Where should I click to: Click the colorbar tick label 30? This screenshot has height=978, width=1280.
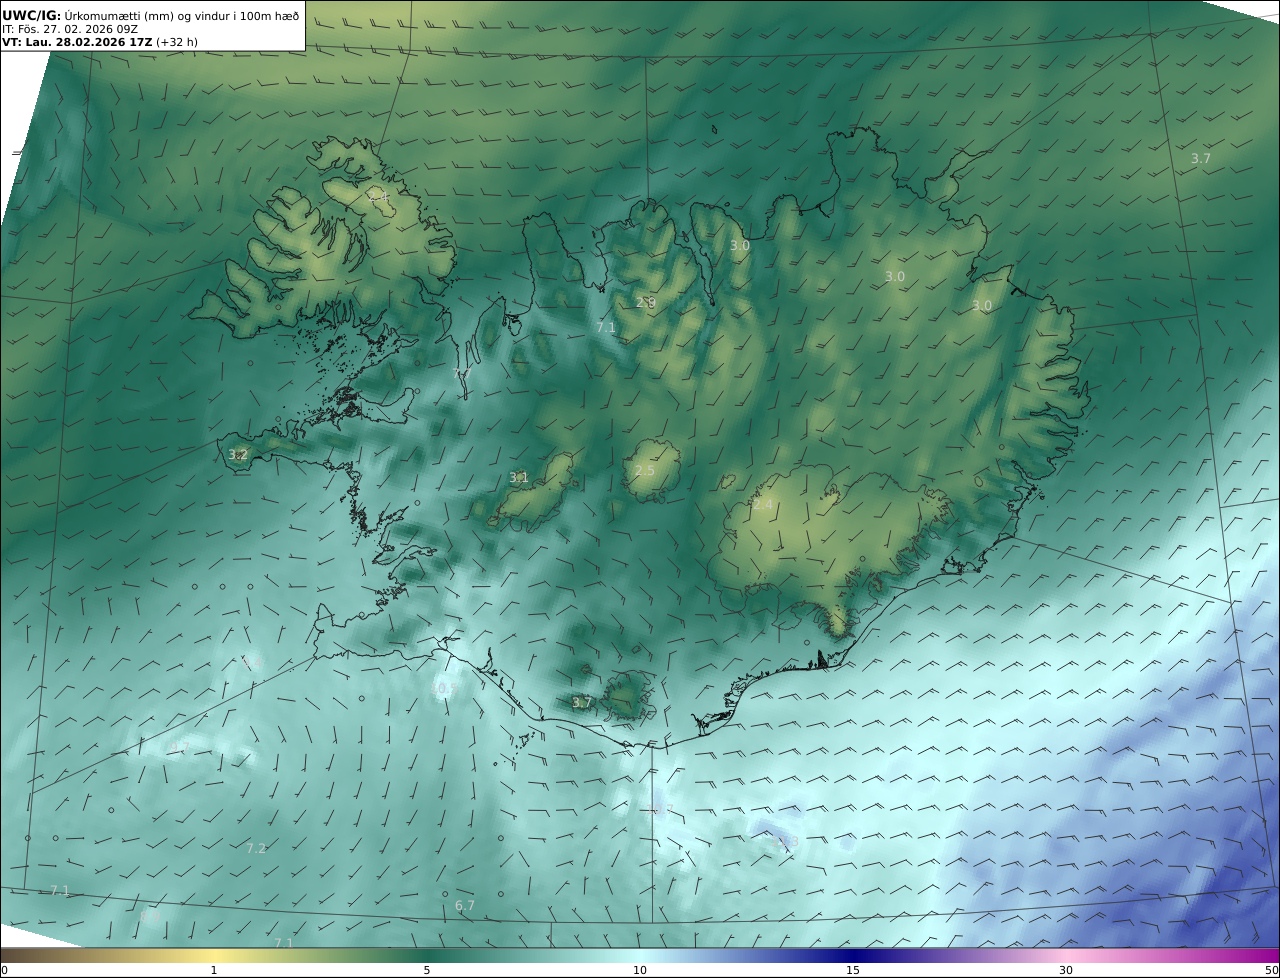tap(1066, 970)
